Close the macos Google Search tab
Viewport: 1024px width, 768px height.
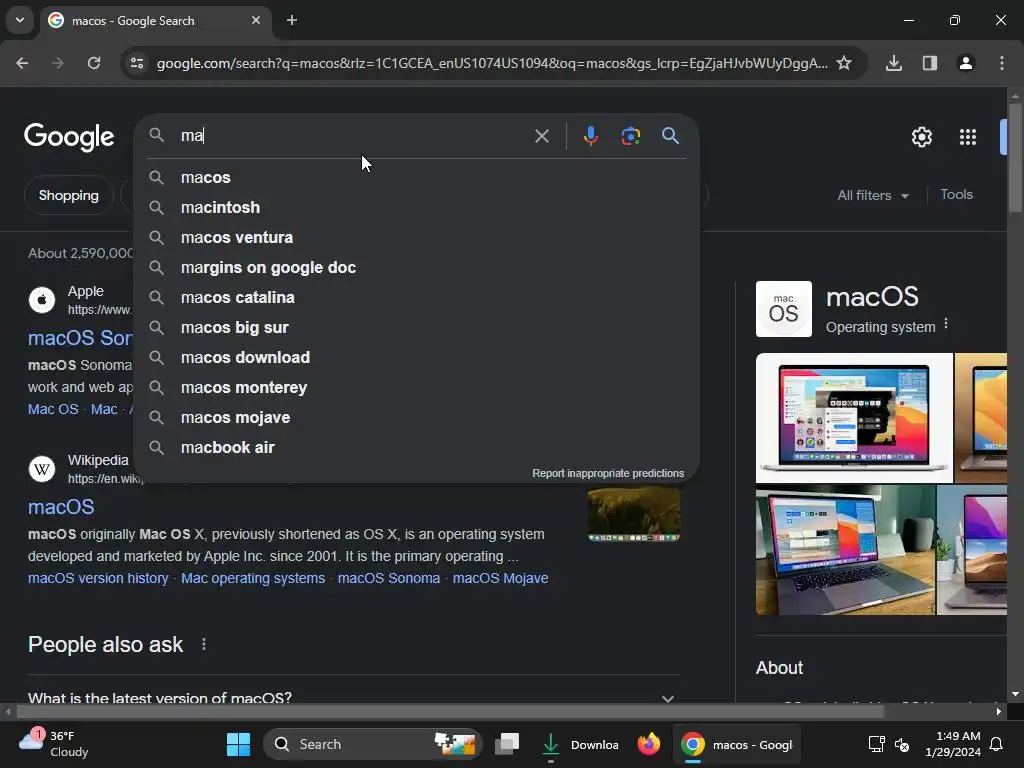pyautogui.click(x=255, y=20)
